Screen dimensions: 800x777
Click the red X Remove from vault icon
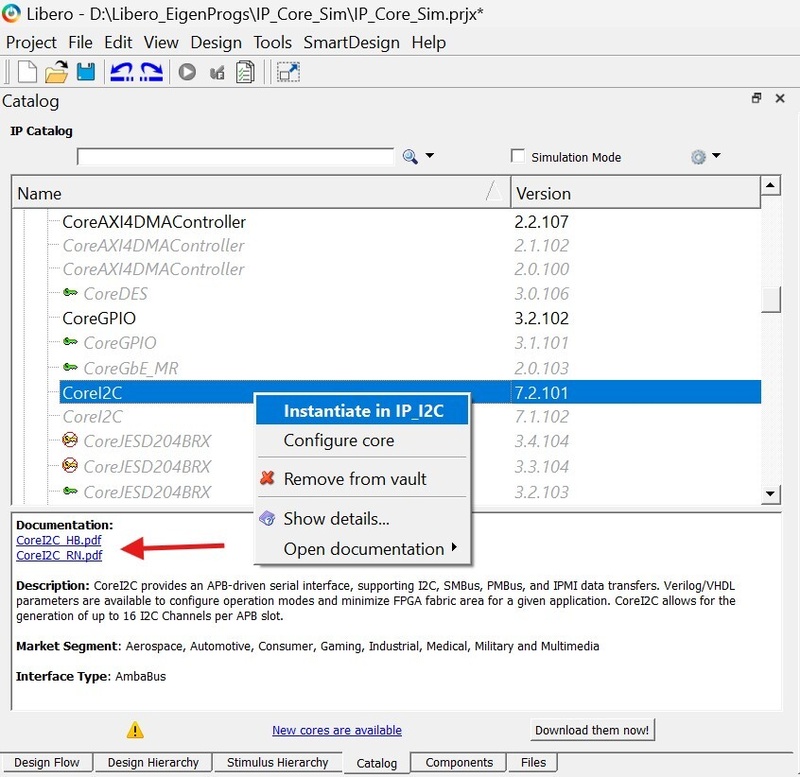tap(267, 478)
